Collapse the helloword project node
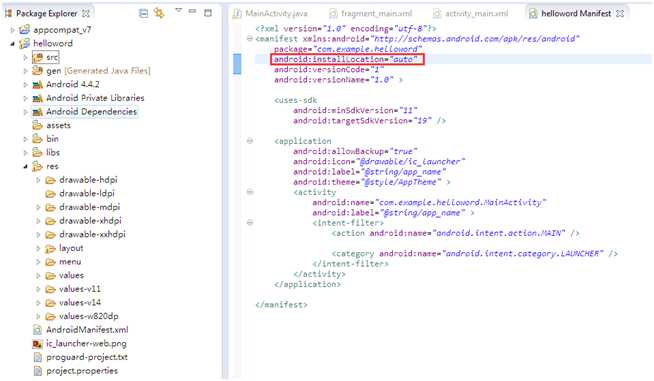Screen dimensions: 654x381 click(x=13, y=44)
